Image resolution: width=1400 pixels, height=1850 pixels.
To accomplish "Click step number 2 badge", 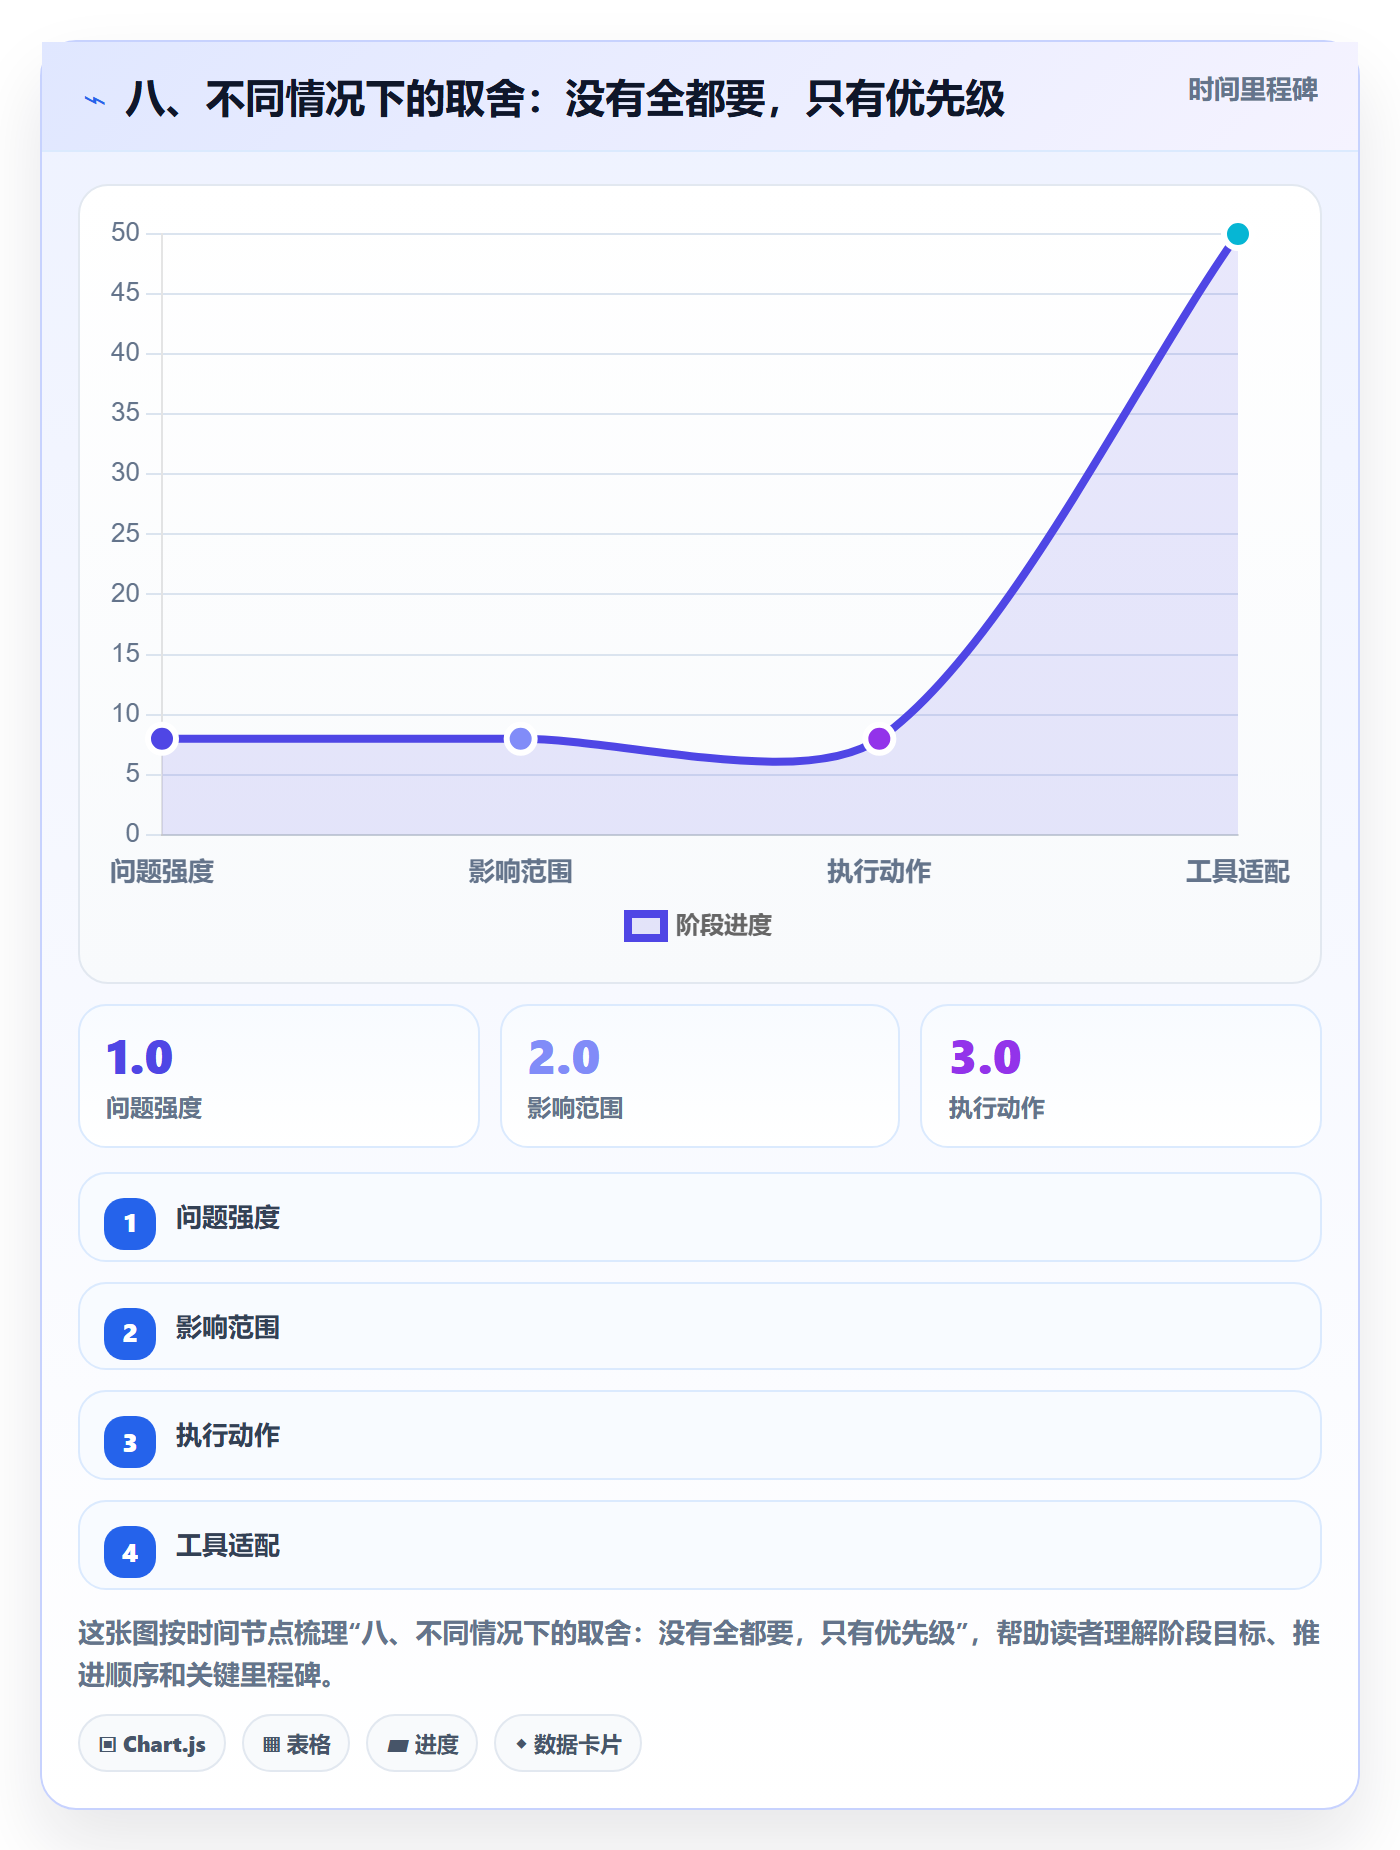I will (130, 1333).
